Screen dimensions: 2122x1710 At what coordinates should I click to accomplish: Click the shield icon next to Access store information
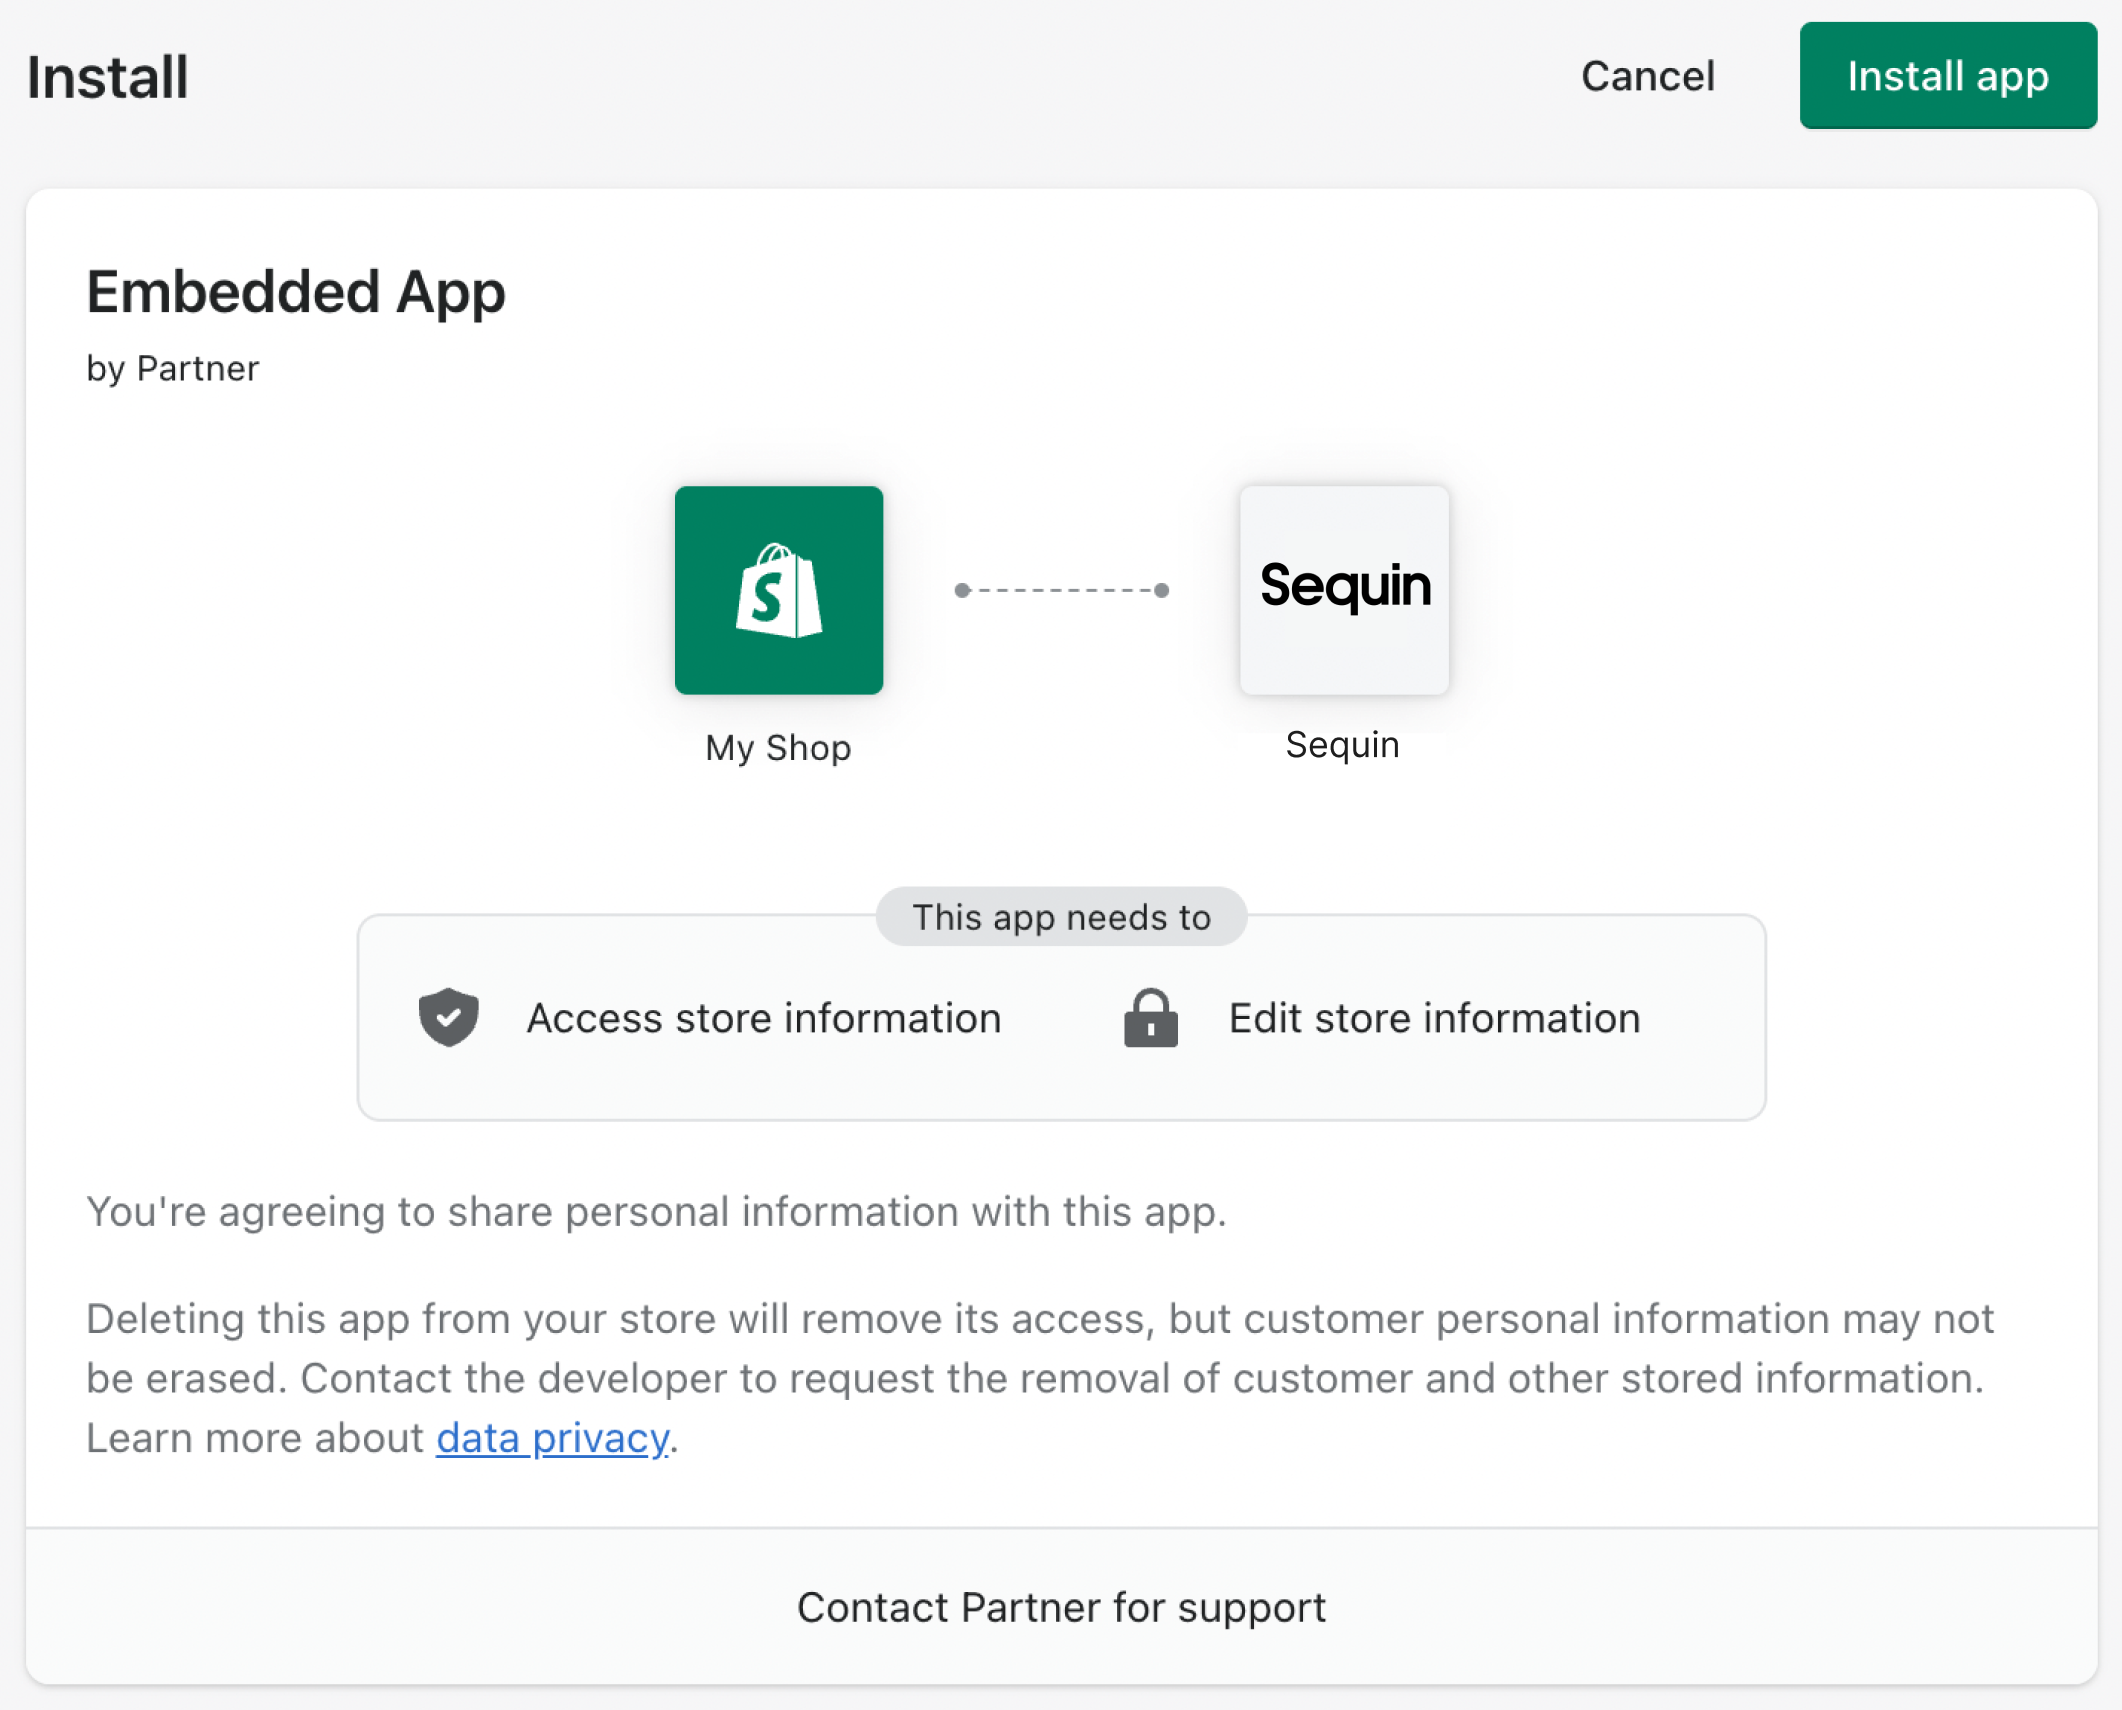click(449, 1017)
